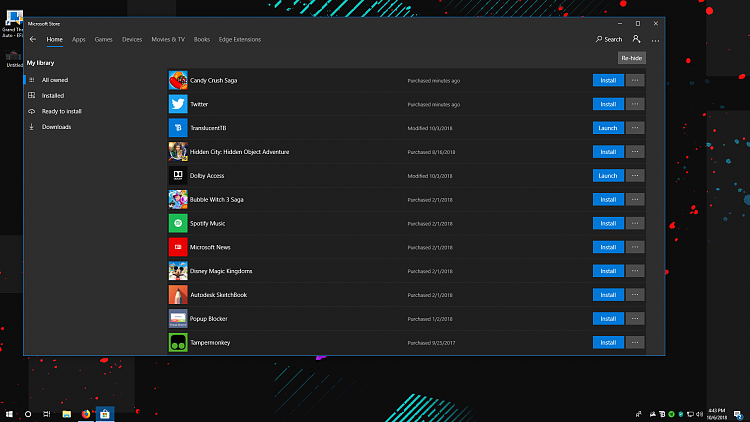Click the Autodesk SketchBook pencil icon

178,295
